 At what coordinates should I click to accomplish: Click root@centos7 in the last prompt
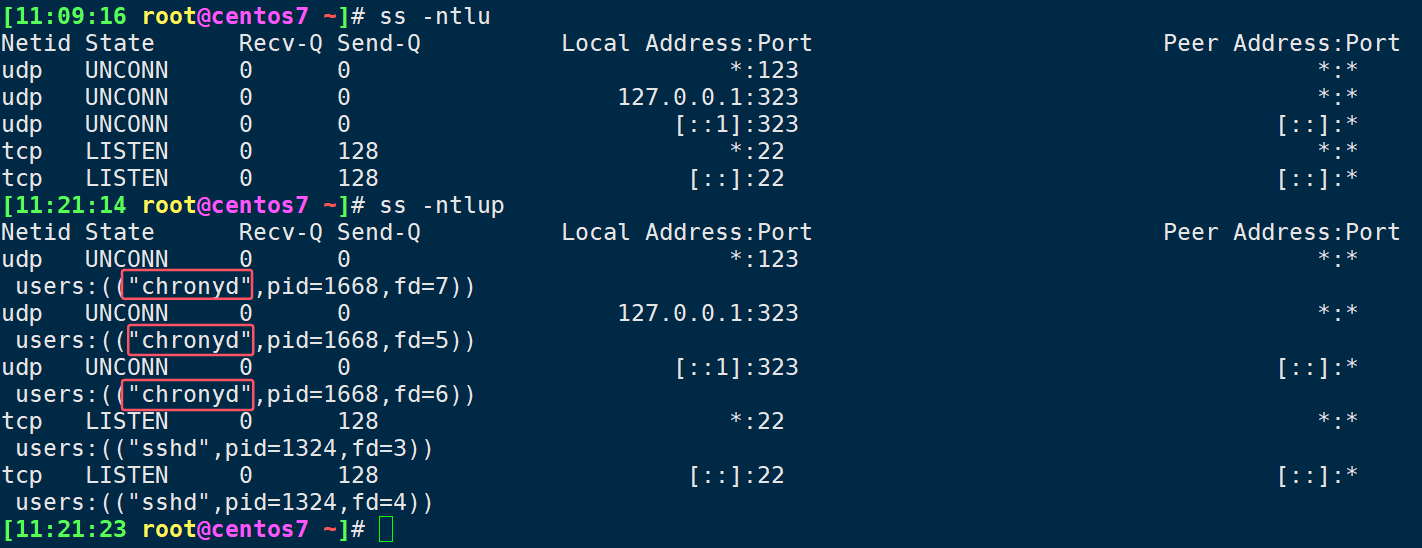pos(225,529)
